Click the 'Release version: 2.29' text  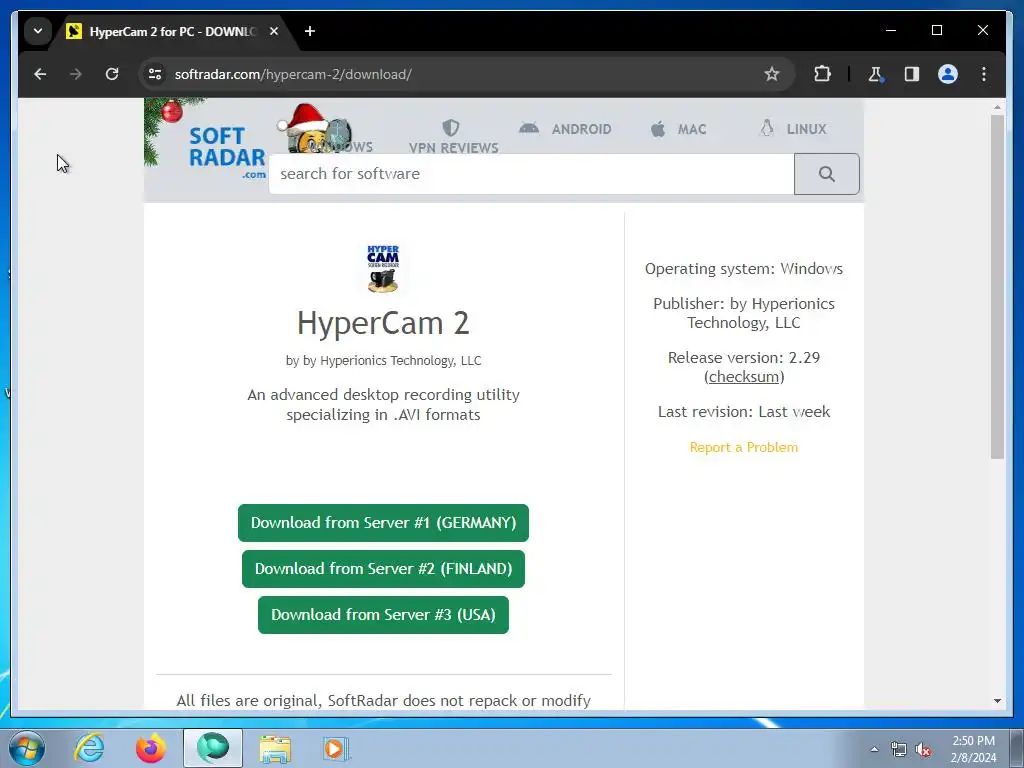744,358
